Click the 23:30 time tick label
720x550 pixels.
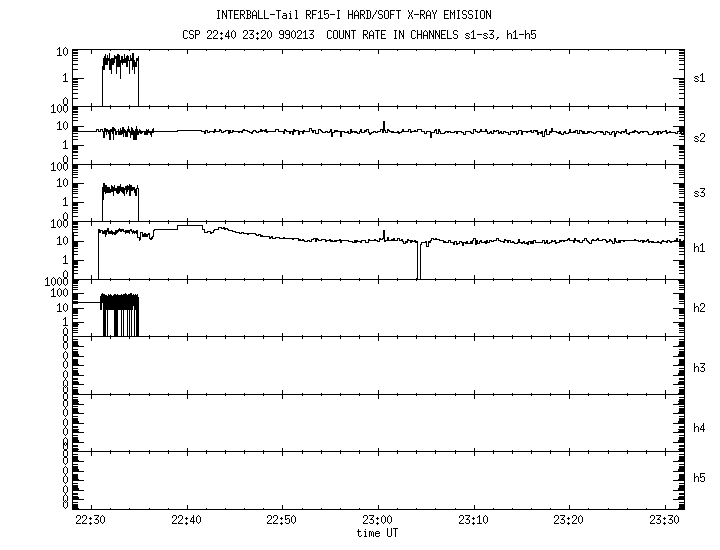click(x=663, y=520)
